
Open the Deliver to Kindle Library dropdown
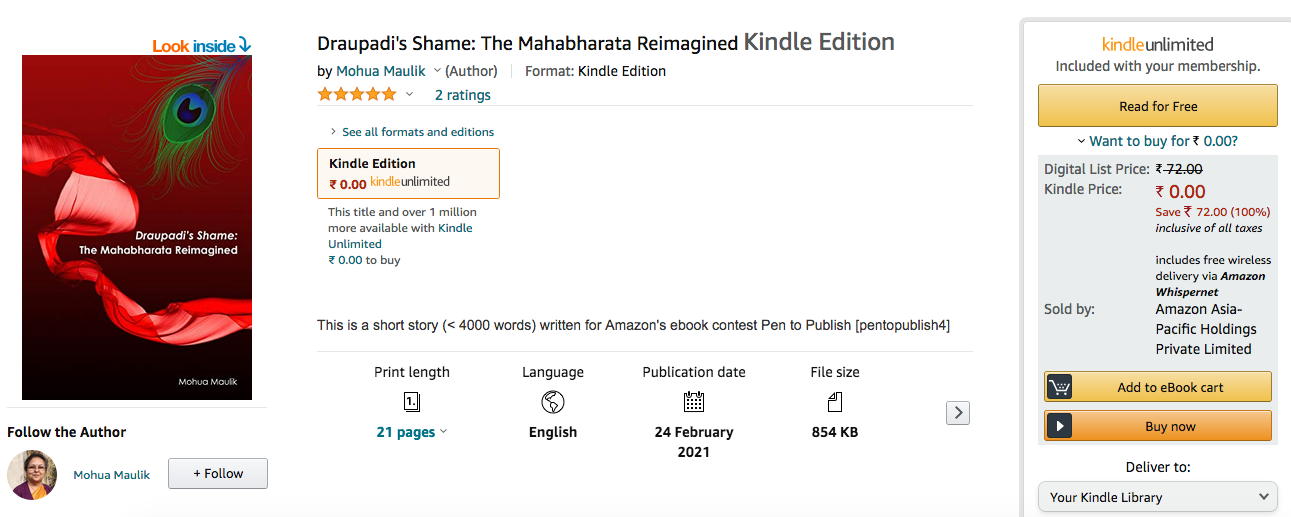click(x=1158, y=497)
